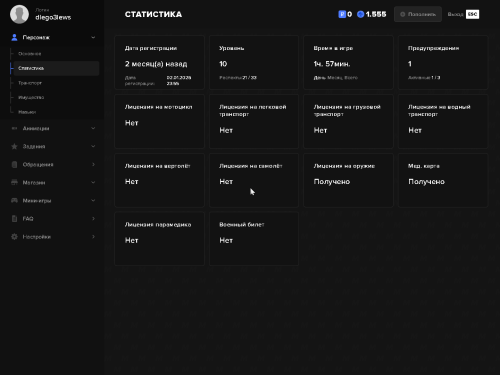Viewport: 500px width, 375px height.
Task: Click the Мини-игры gamepad icon
Action: pos(14,200)
